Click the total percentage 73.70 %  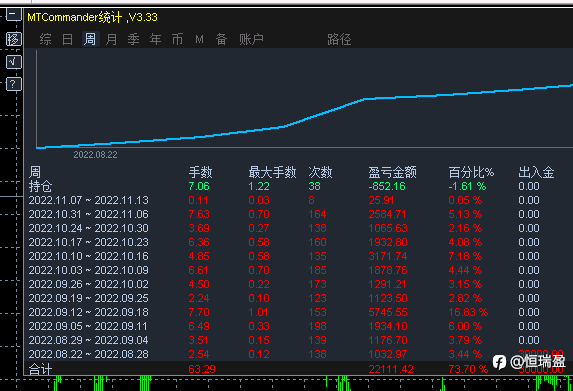click(468, 369)
